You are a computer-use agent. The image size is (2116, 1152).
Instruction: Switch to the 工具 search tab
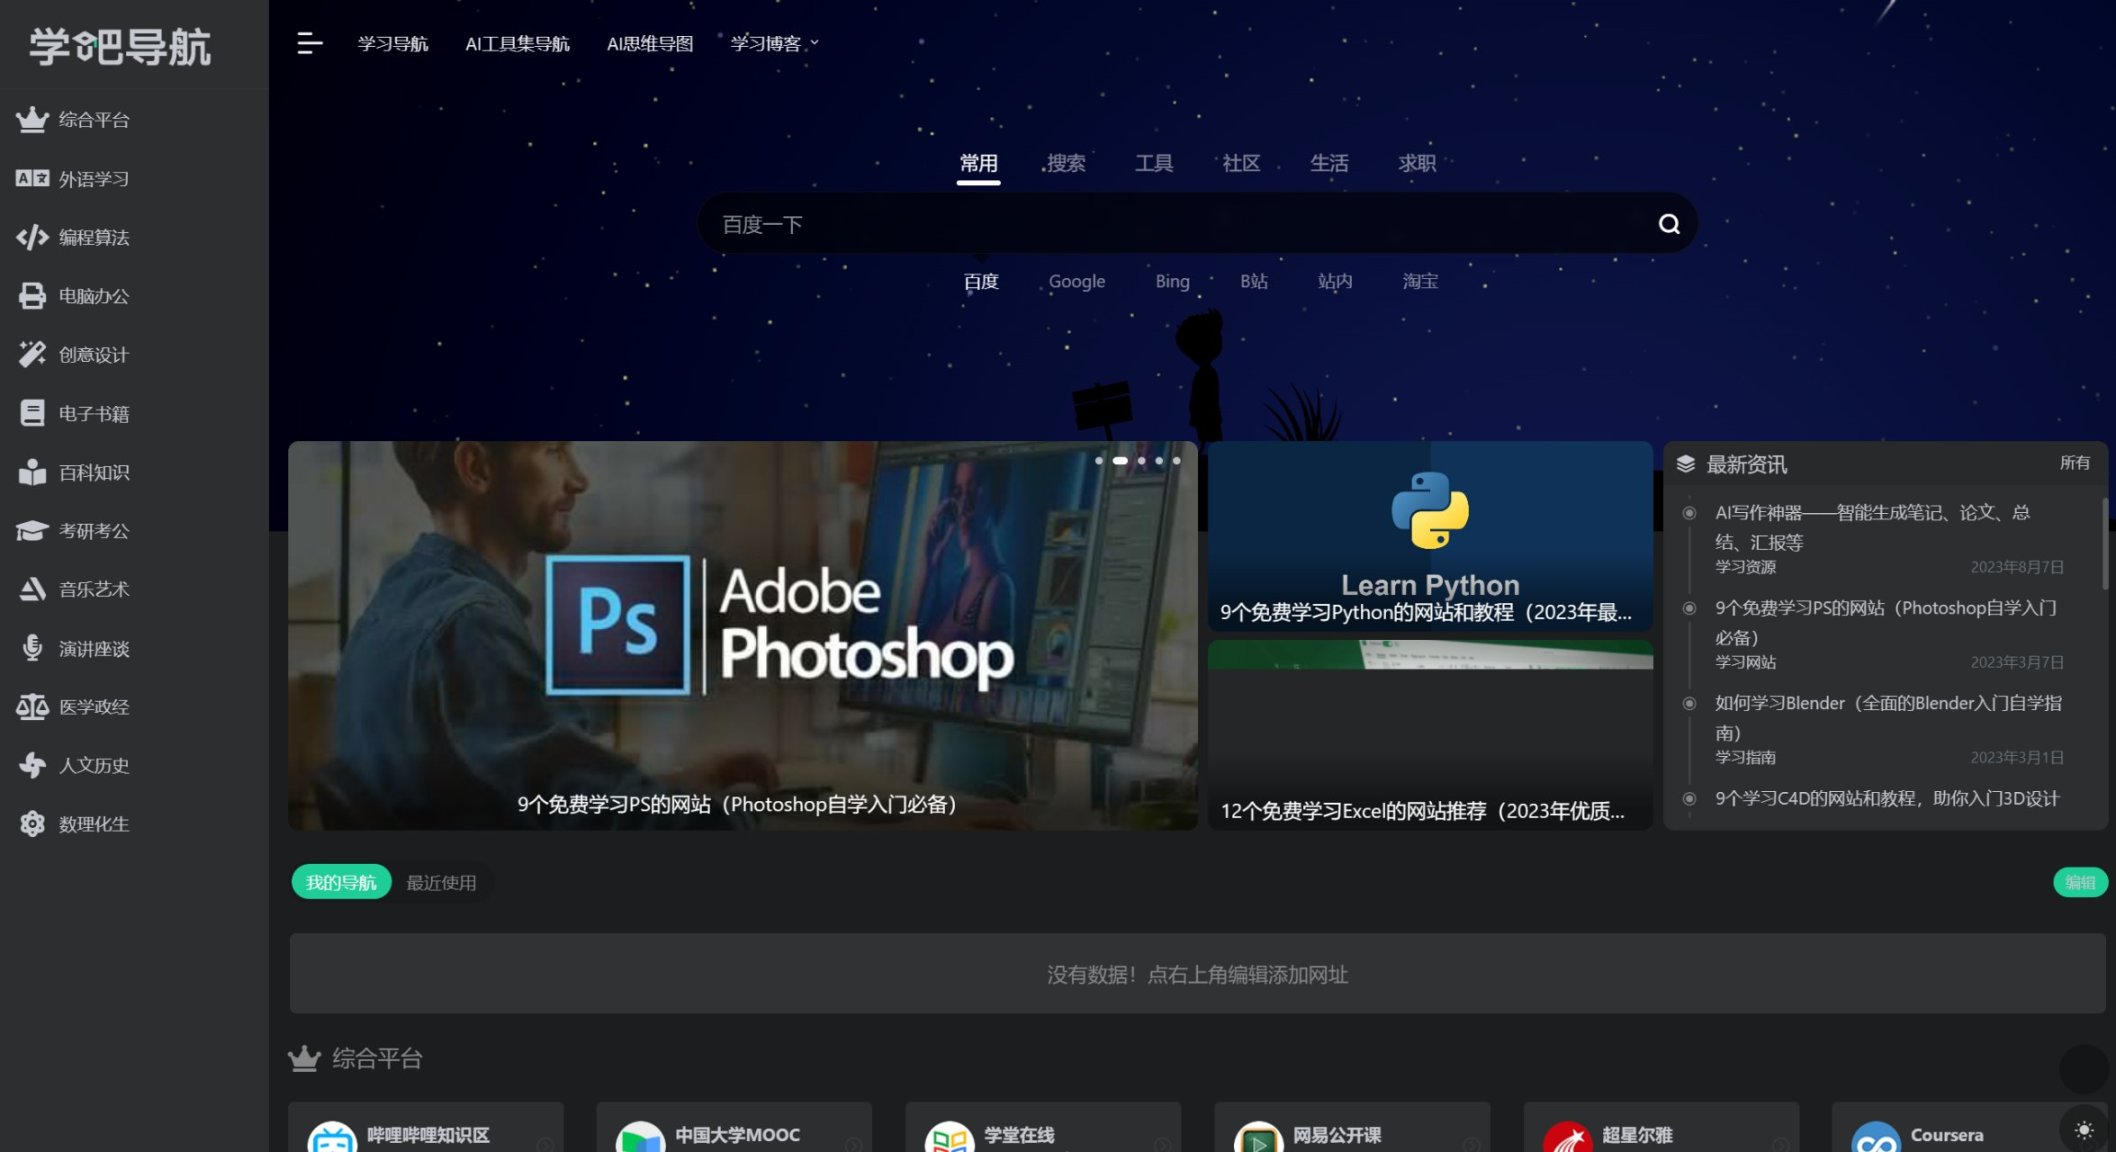(1153, 163)
